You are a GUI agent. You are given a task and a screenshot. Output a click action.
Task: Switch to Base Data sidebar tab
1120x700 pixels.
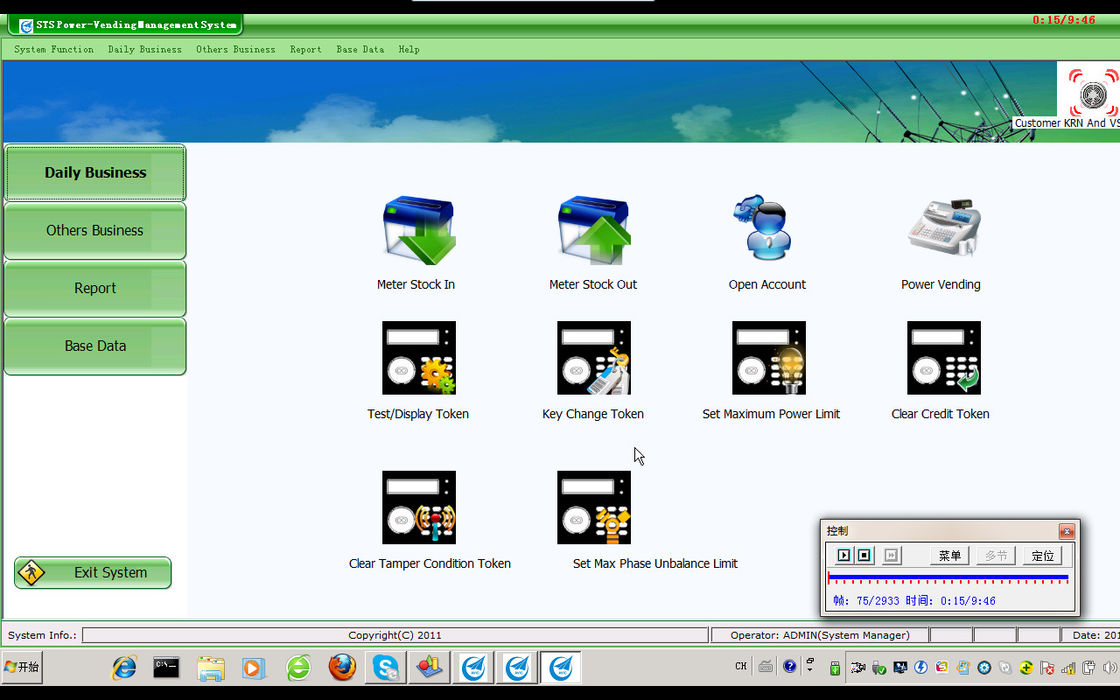coord(95,346)
